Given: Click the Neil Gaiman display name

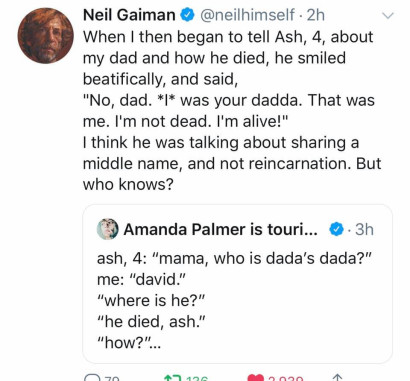Looking at the screenshot, I should (129, 15).
